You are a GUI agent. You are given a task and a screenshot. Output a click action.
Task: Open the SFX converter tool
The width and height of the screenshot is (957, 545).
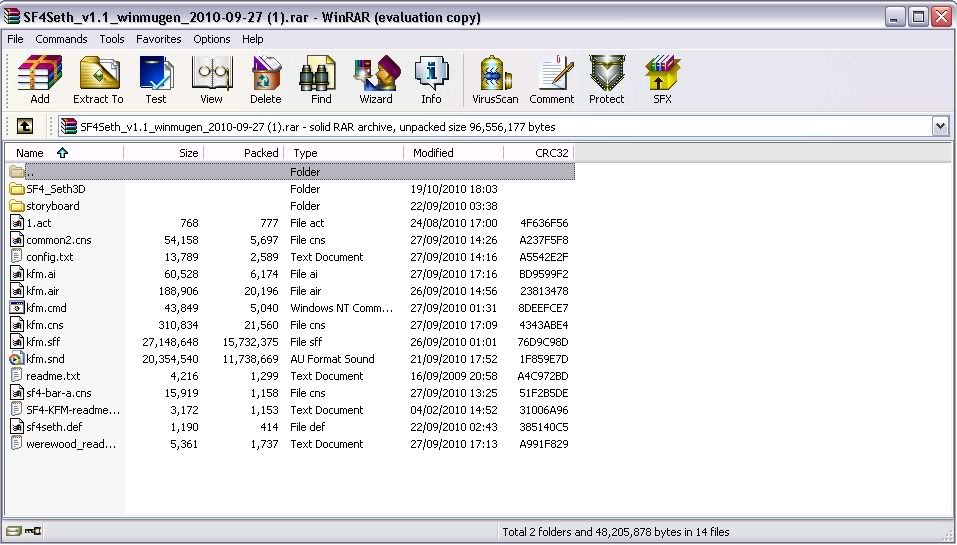coord(662,79)
